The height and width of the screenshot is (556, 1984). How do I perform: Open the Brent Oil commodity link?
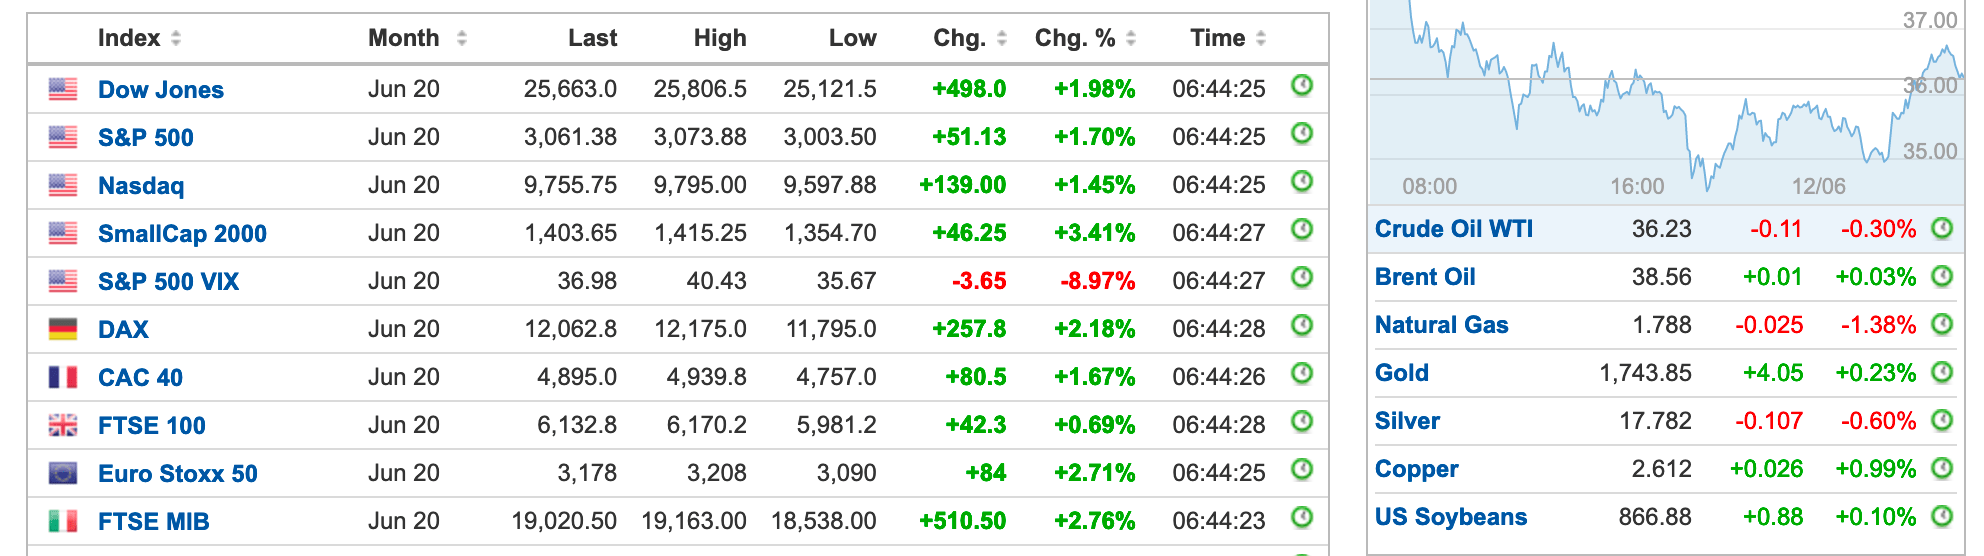pyautogui.click(x=1425, y=277)
